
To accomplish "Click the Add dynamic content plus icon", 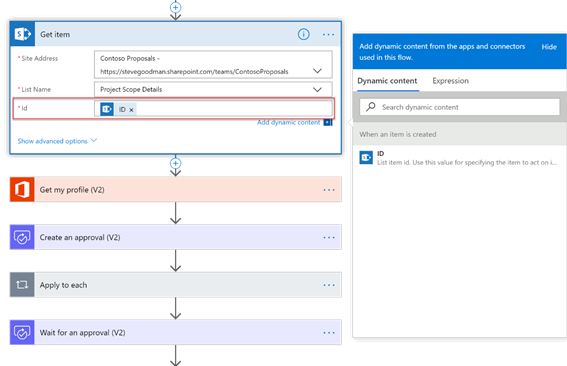I will coord(328,122).
